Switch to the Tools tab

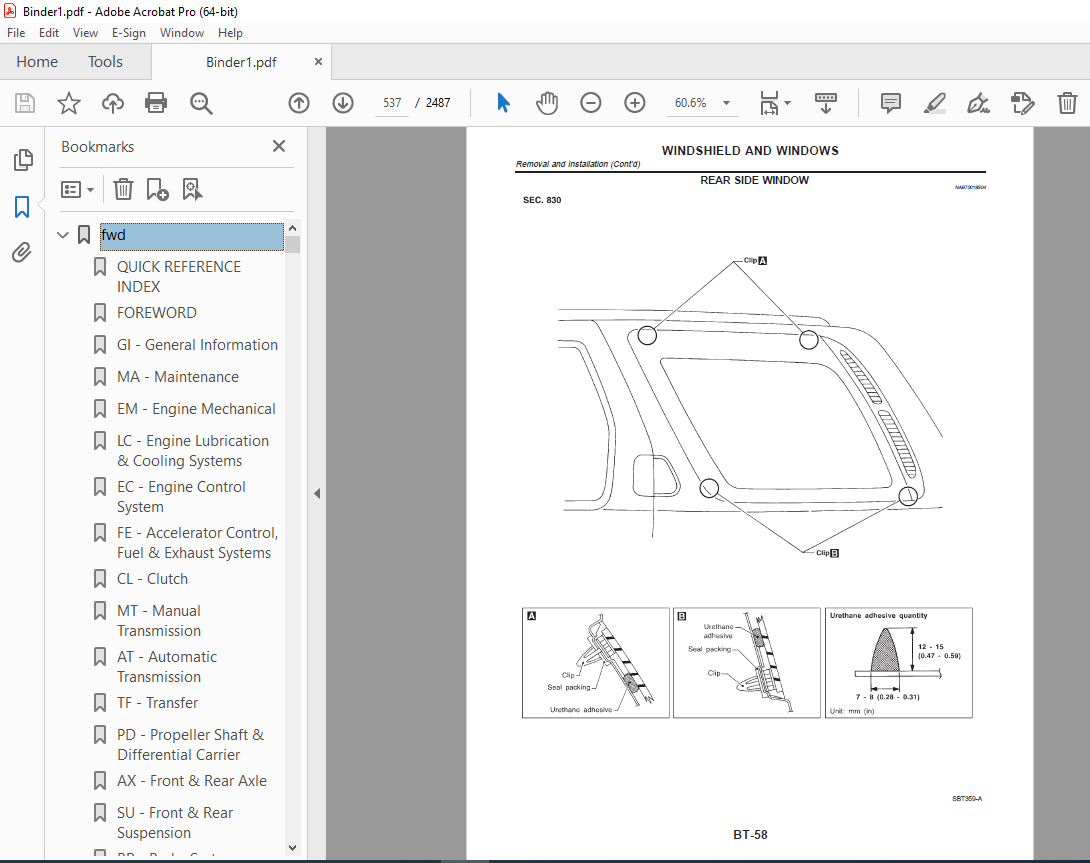coord(105,62)
